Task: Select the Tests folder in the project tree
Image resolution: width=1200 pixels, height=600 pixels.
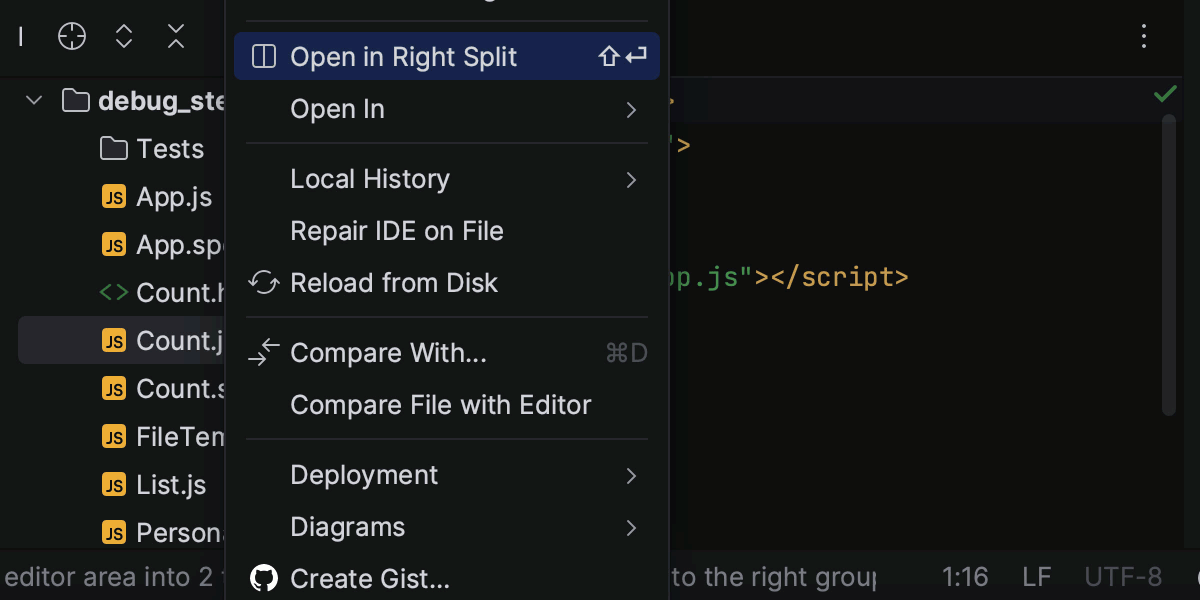Action: tap(169, 148)
